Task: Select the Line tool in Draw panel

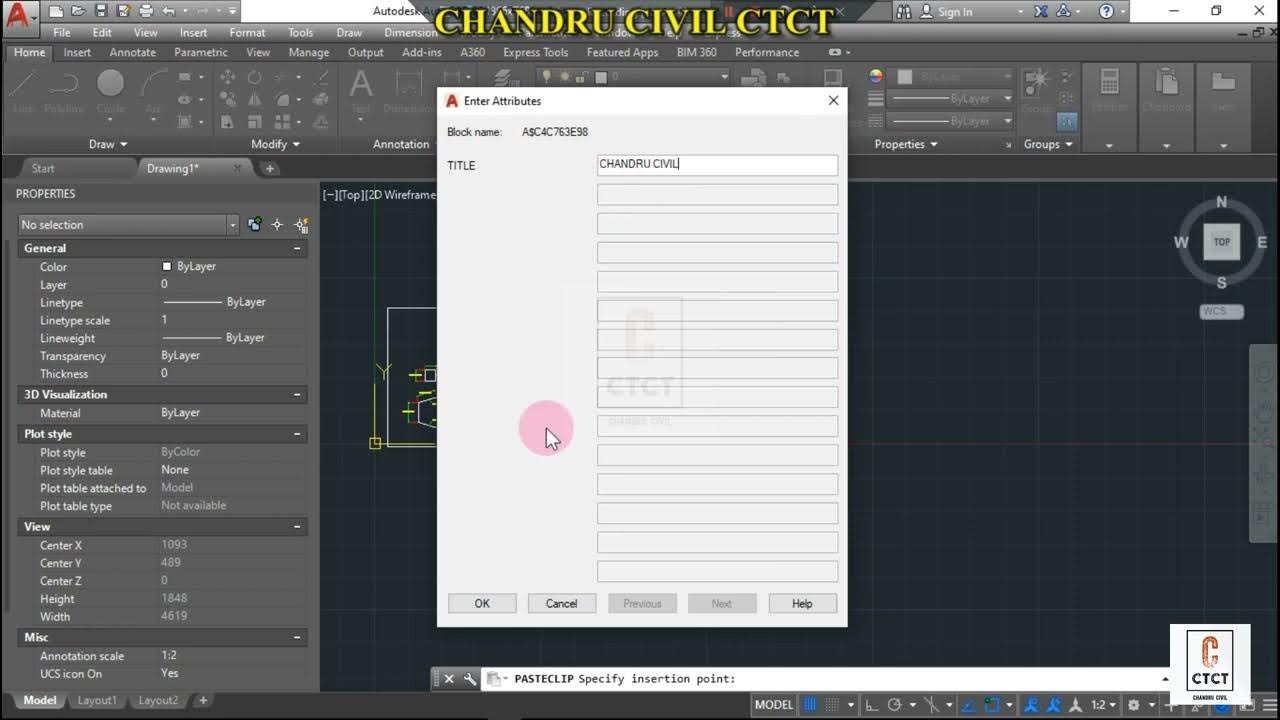Action: tap(23, 90)
